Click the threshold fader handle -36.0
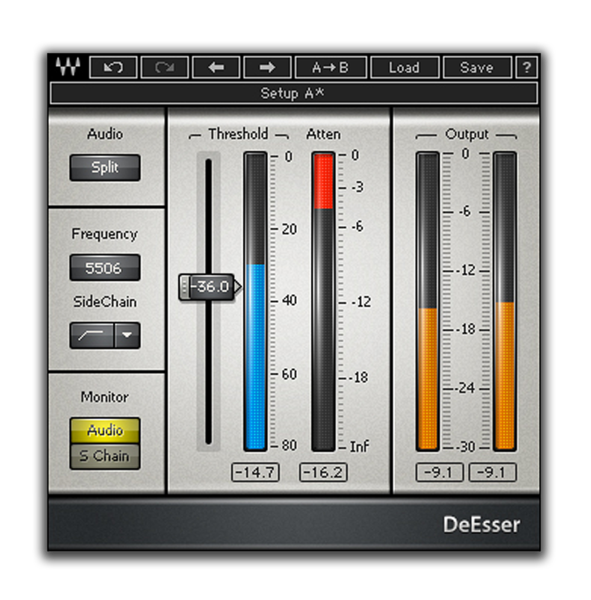This screenshot has height=600, width=591. tap(209, 287)
